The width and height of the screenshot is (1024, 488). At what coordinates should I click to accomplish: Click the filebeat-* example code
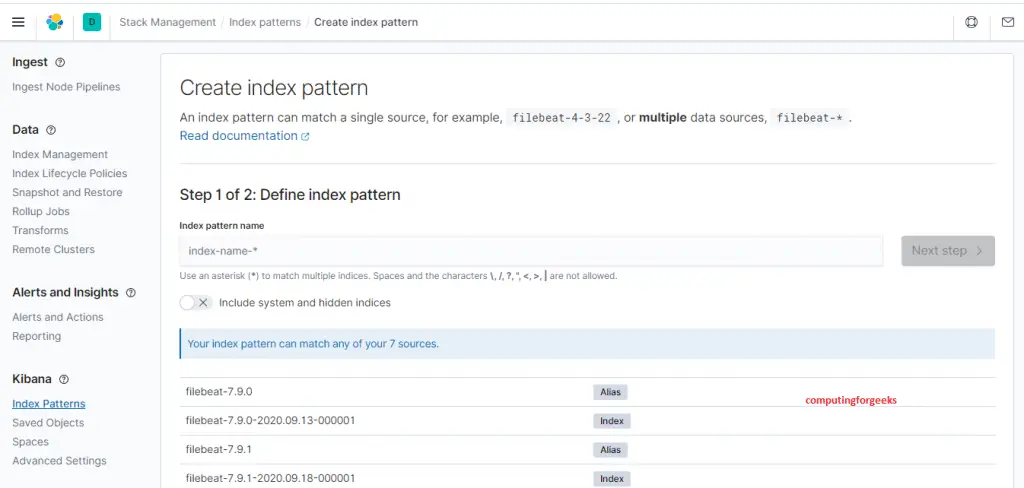click(x=810, y=118)
